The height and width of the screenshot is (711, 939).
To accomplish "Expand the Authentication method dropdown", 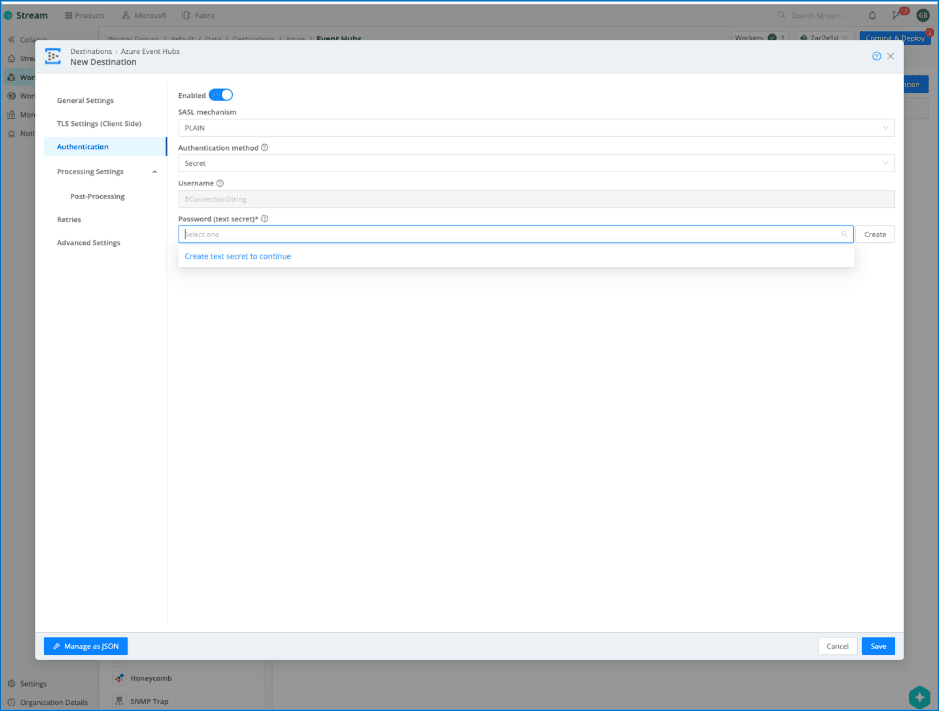I will tap(536, 163).
